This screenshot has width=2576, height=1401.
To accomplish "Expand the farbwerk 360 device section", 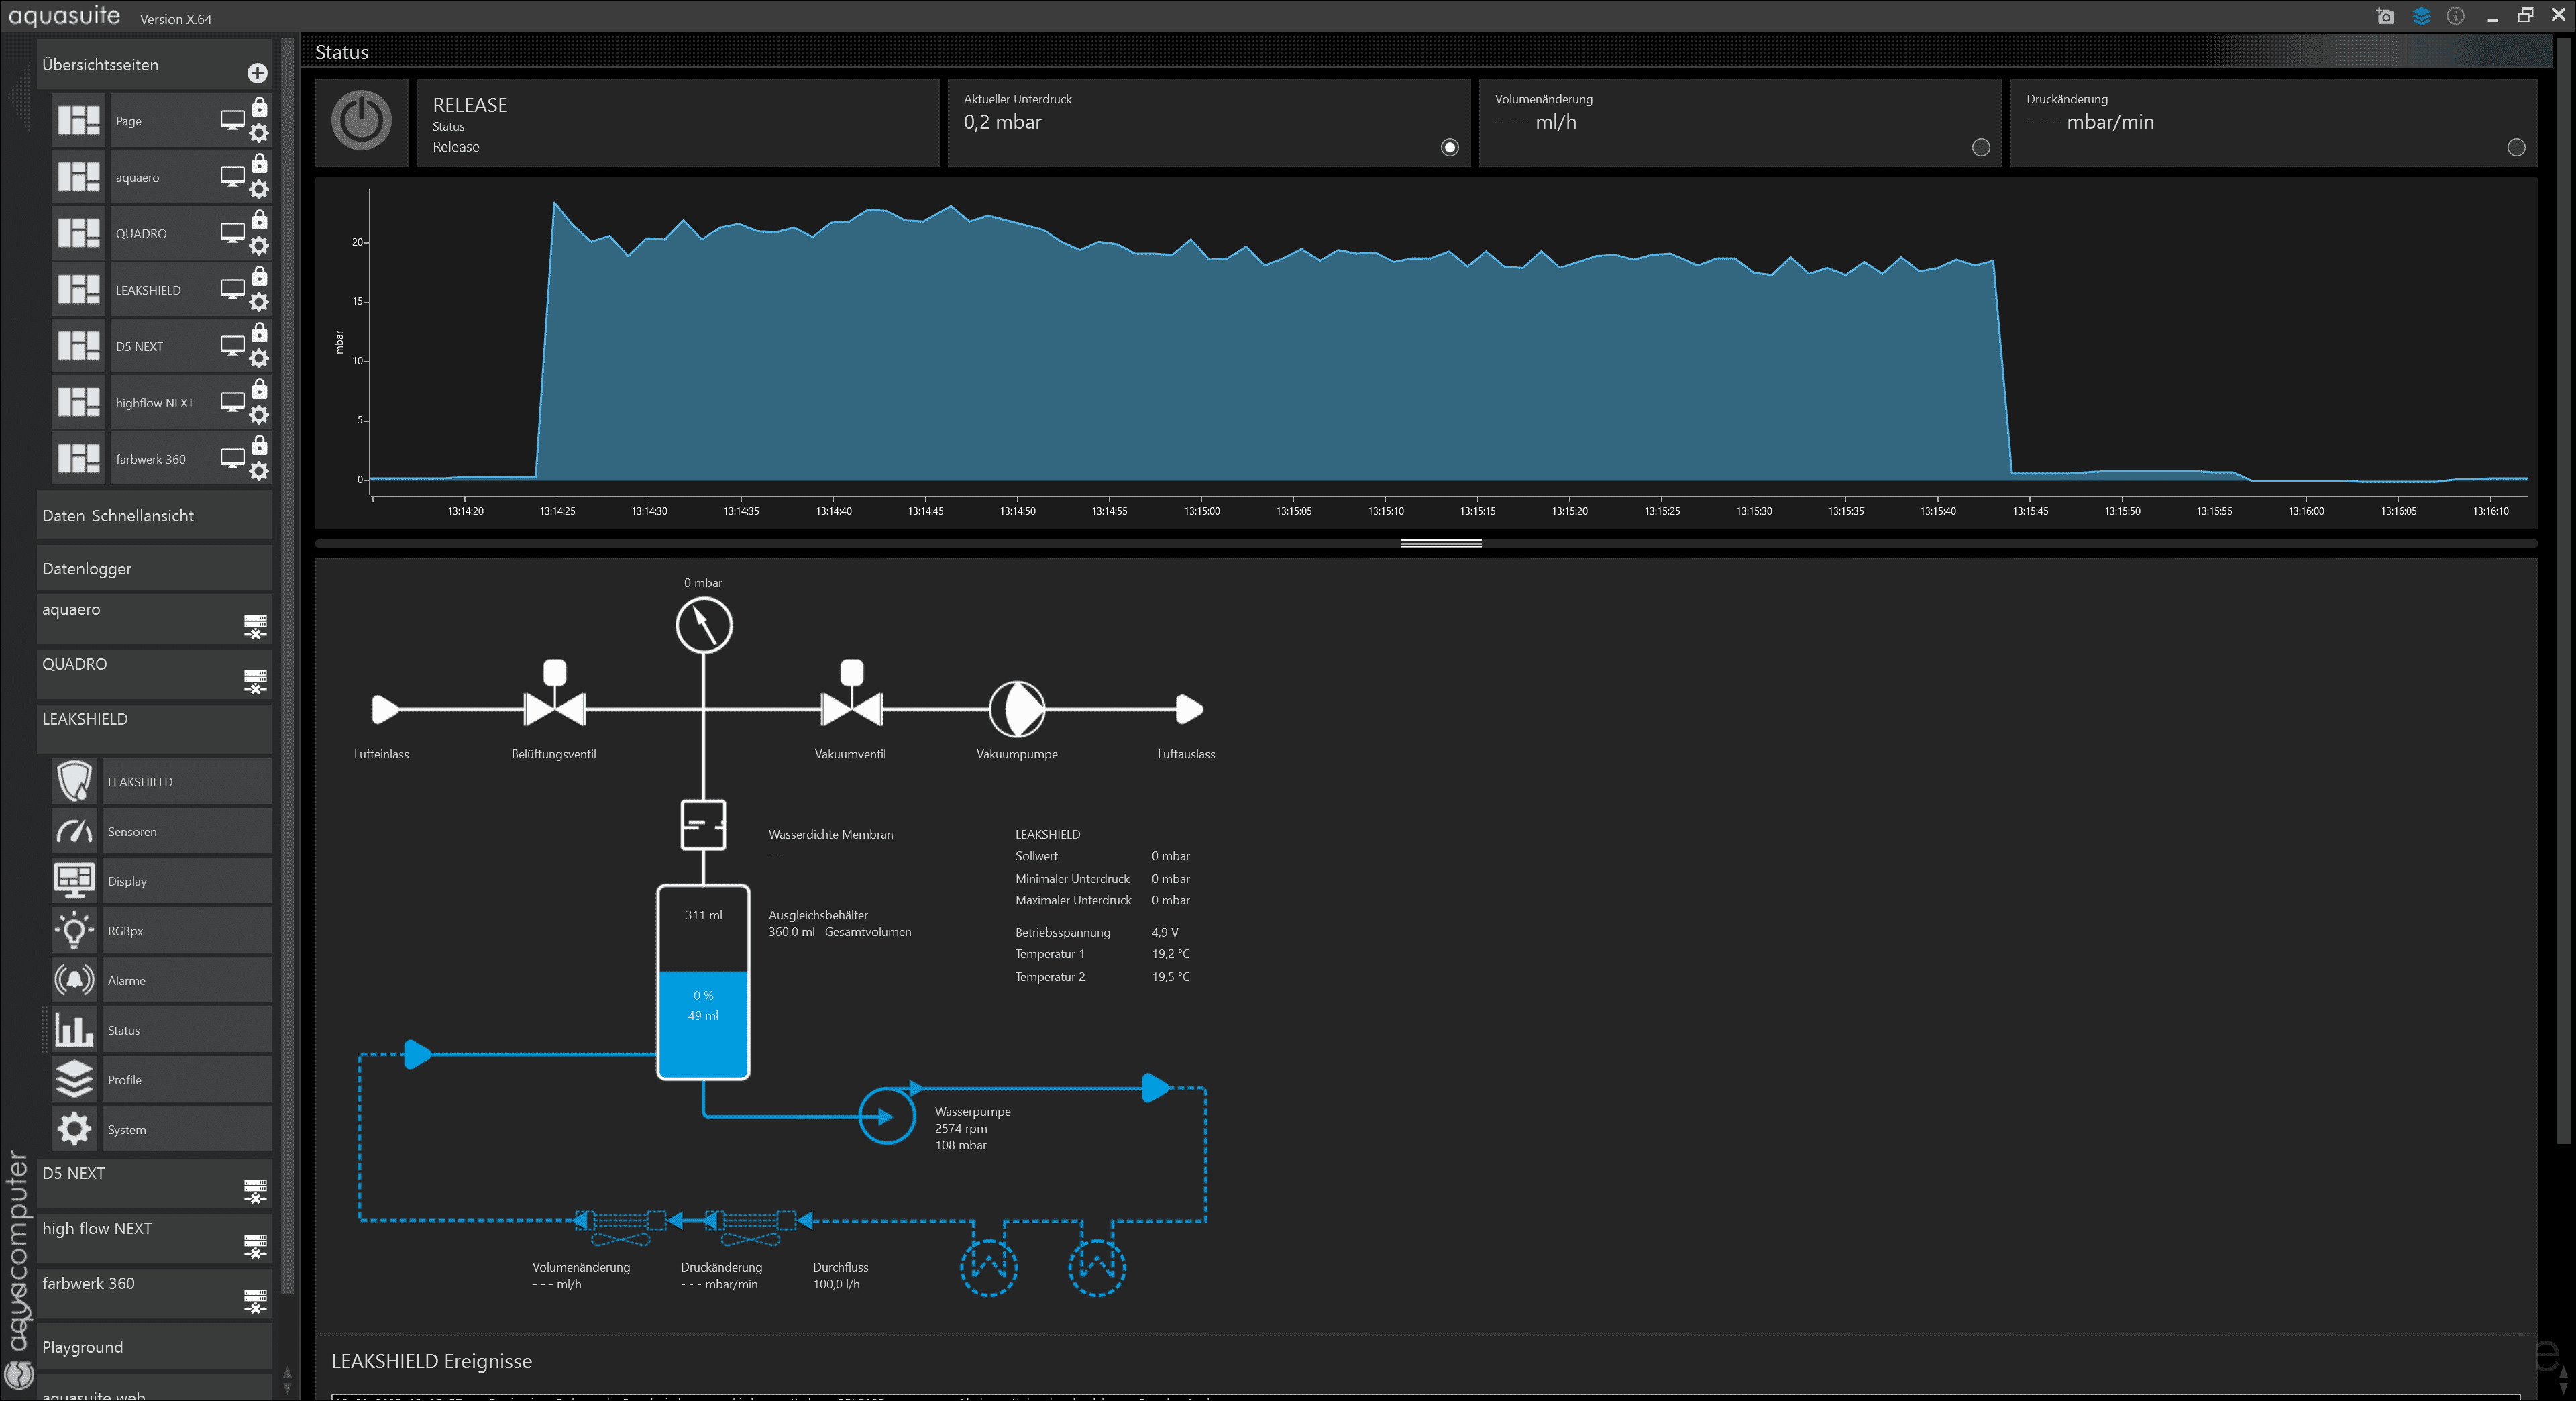I will click(154, 1294).
